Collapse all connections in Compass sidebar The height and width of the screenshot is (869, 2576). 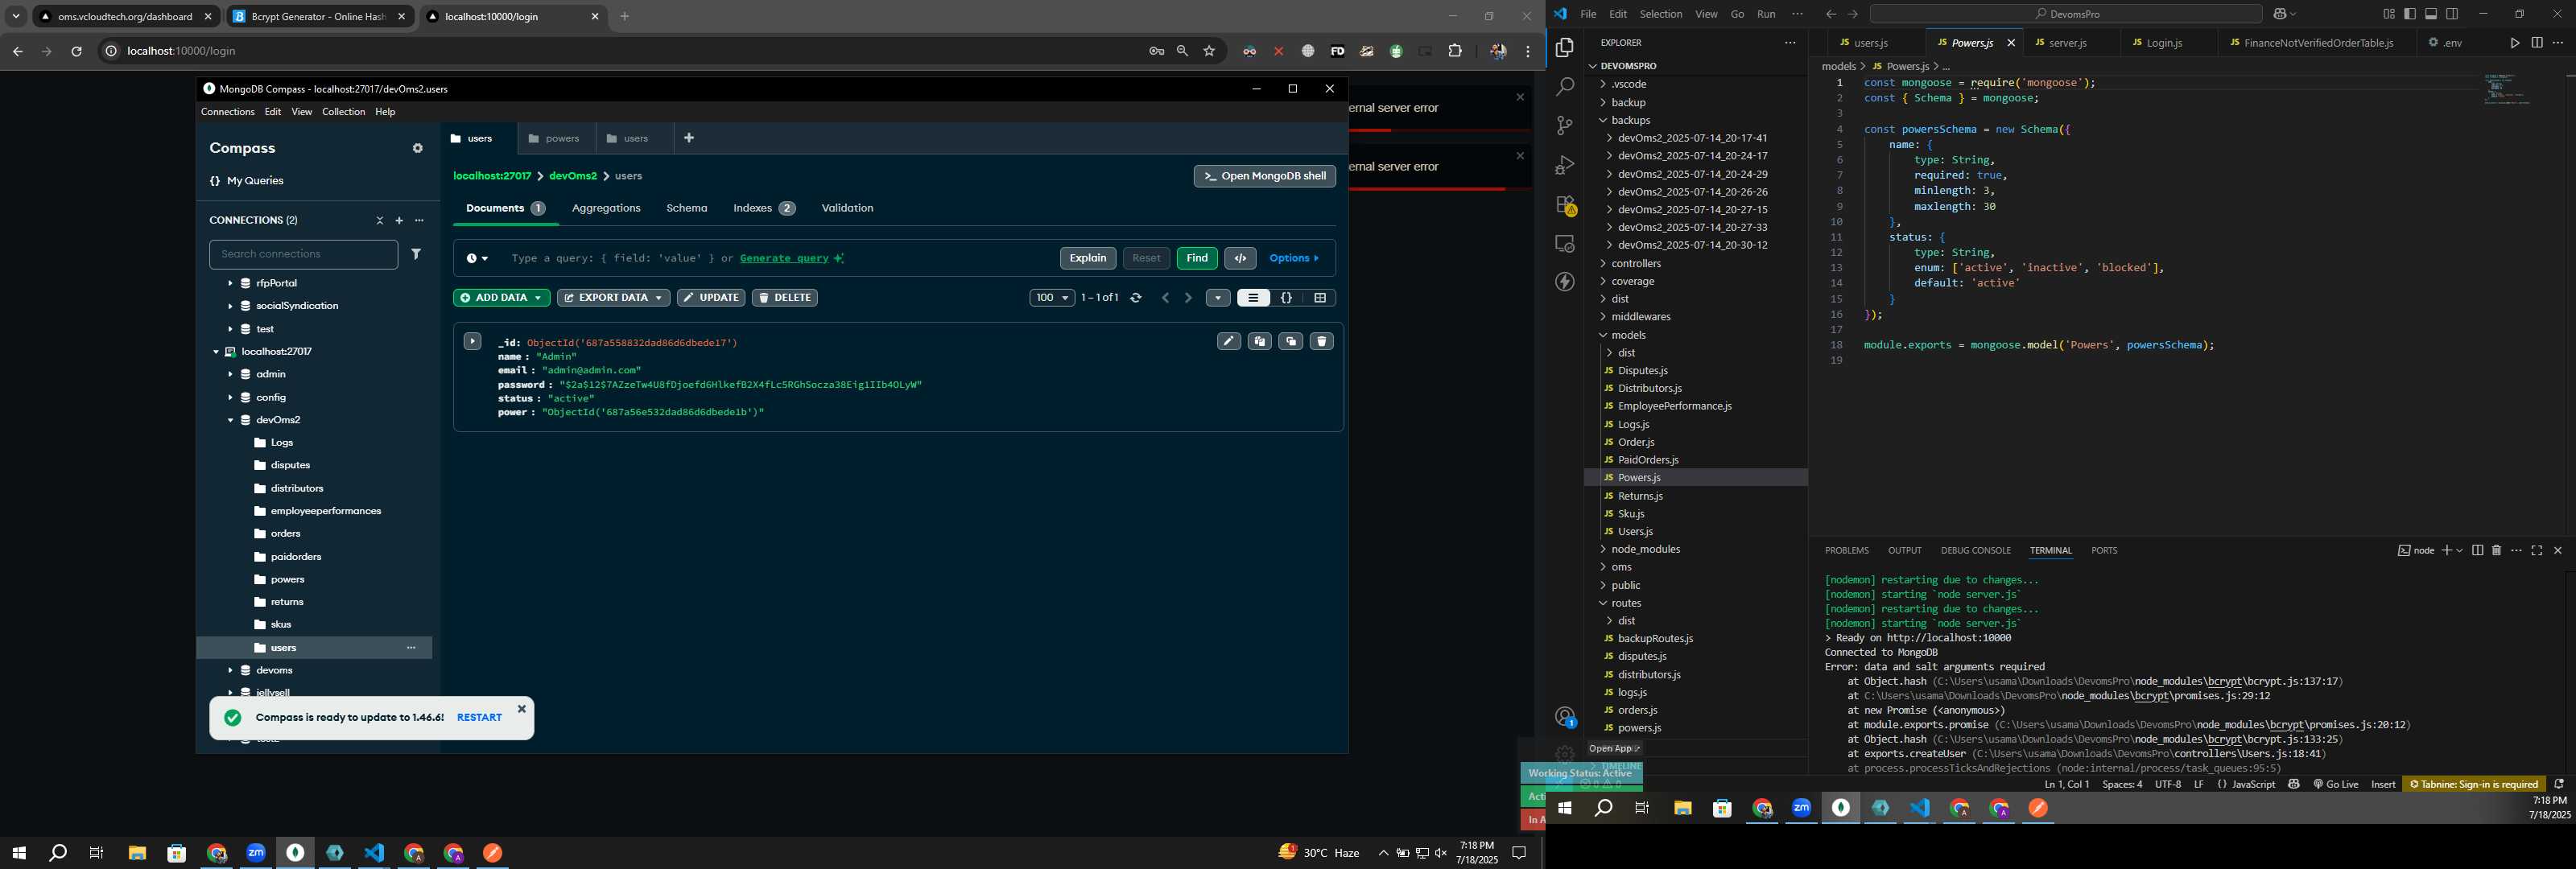(379, 220)
